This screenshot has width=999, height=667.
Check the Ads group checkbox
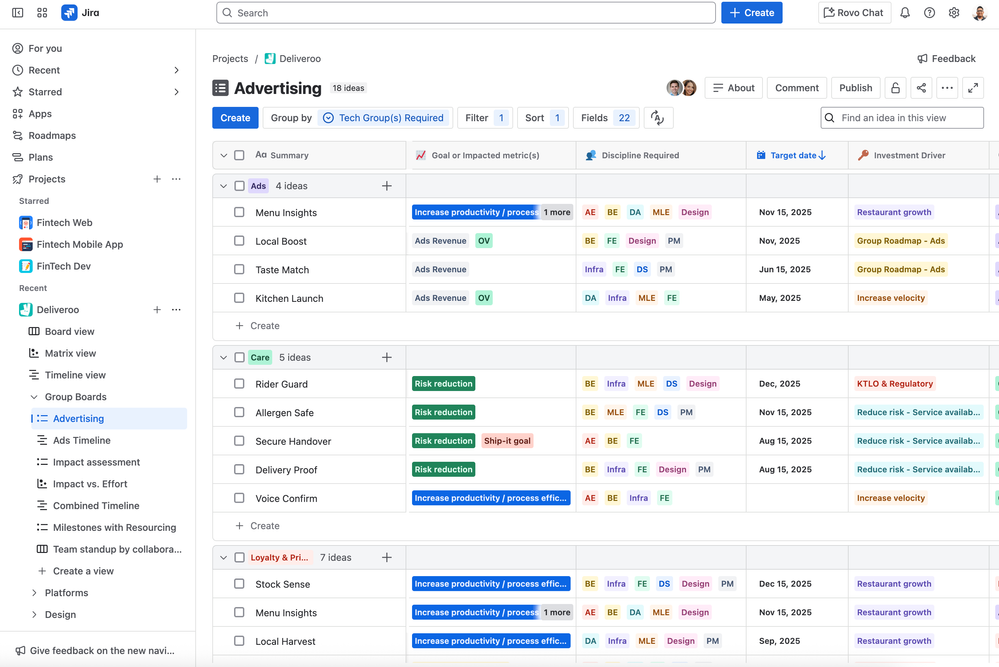click(239, 186)
